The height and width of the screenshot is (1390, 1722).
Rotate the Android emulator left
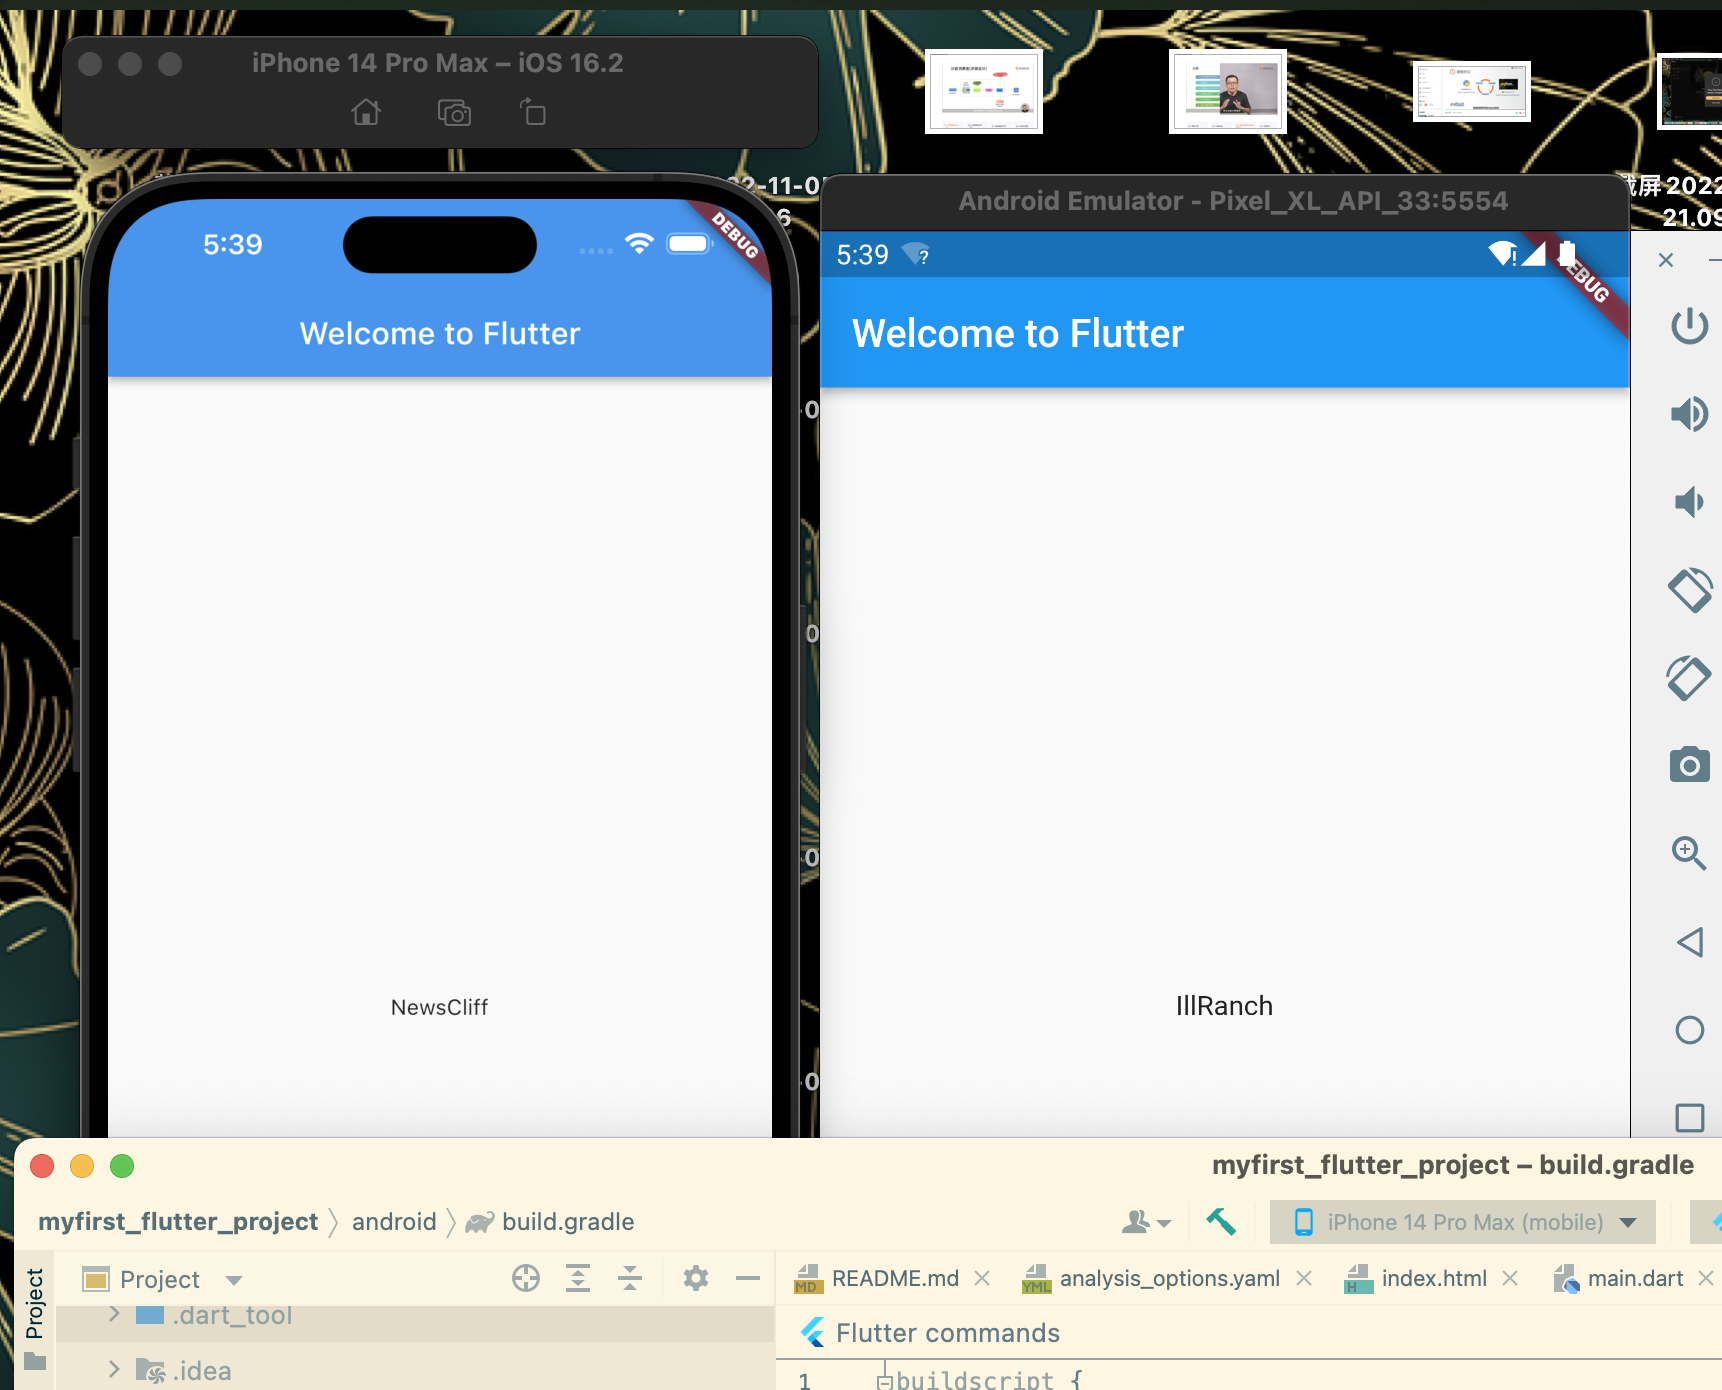tap(1689, 589)
